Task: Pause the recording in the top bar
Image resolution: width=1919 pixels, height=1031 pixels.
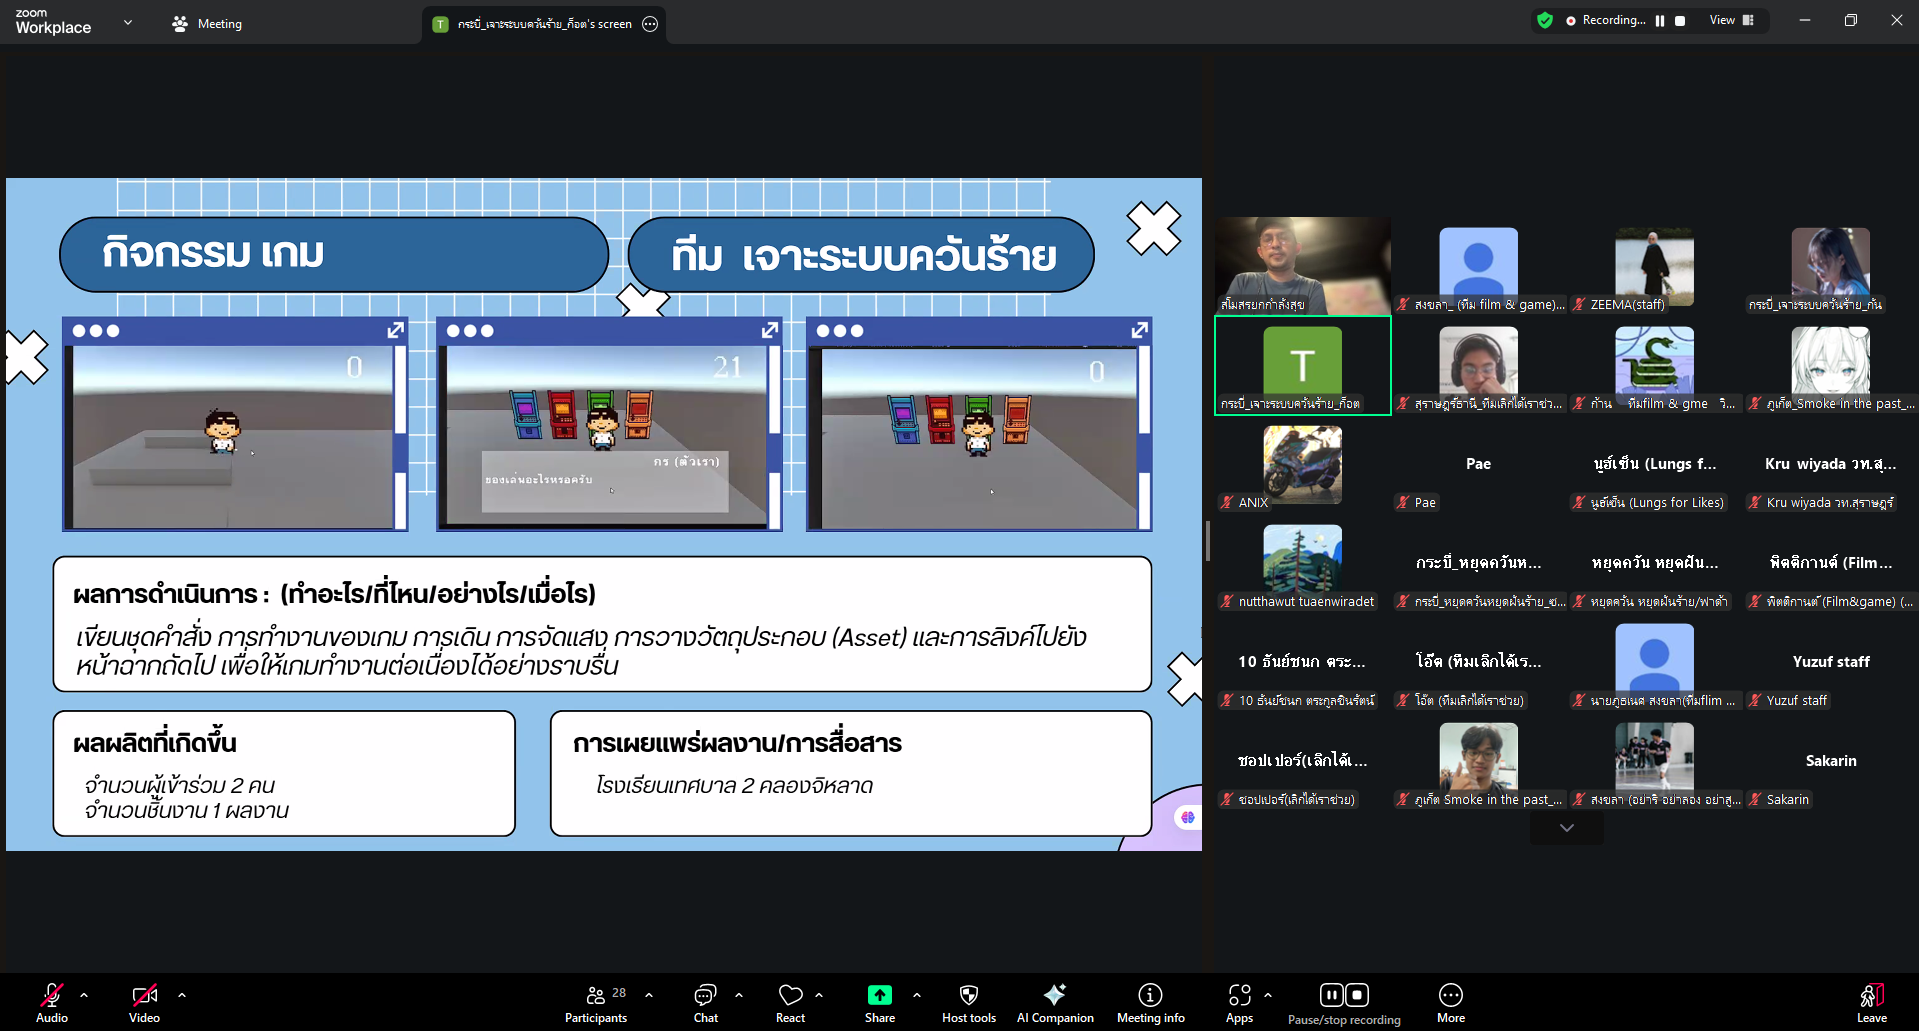Action: [x=1660, y=21]
